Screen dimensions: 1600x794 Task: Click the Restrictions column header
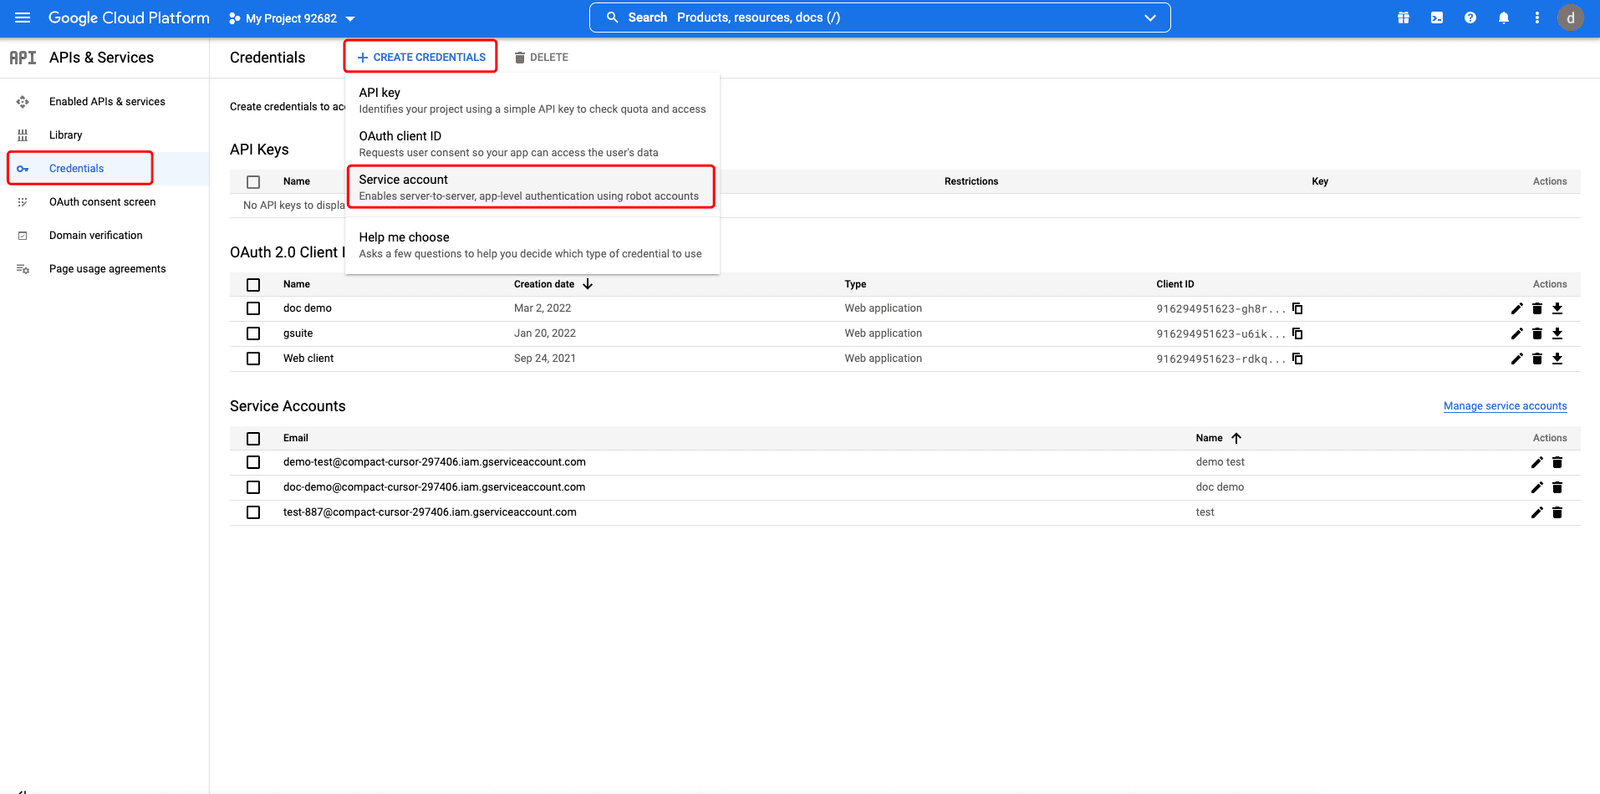click(x=971, y=181)
